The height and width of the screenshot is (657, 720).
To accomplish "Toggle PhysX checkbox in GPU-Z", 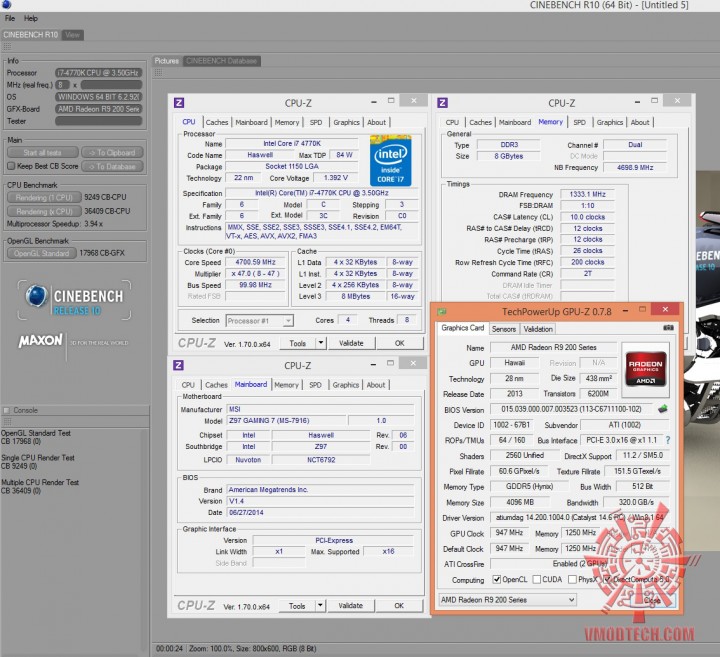I will 572,579.
